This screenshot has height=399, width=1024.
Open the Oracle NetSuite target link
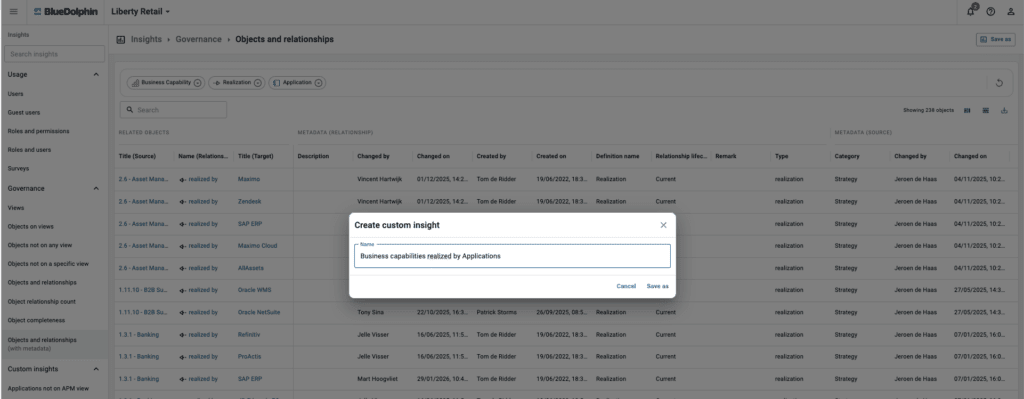[x=259, y=312]
